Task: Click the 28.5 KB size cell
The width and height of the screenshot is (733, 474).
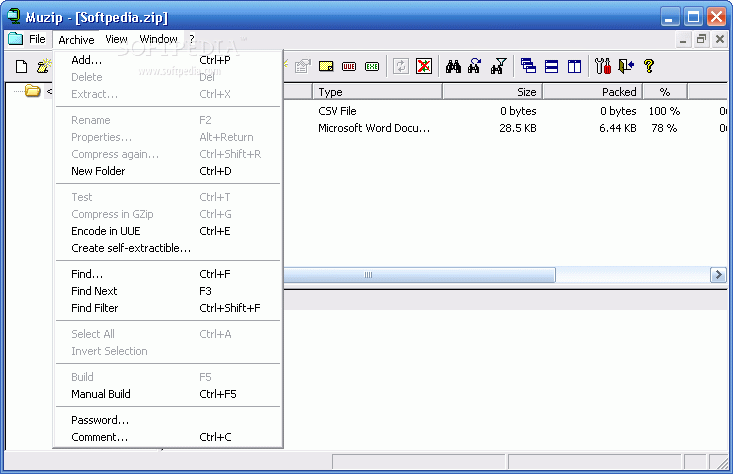Action: [x=517, y=128]
